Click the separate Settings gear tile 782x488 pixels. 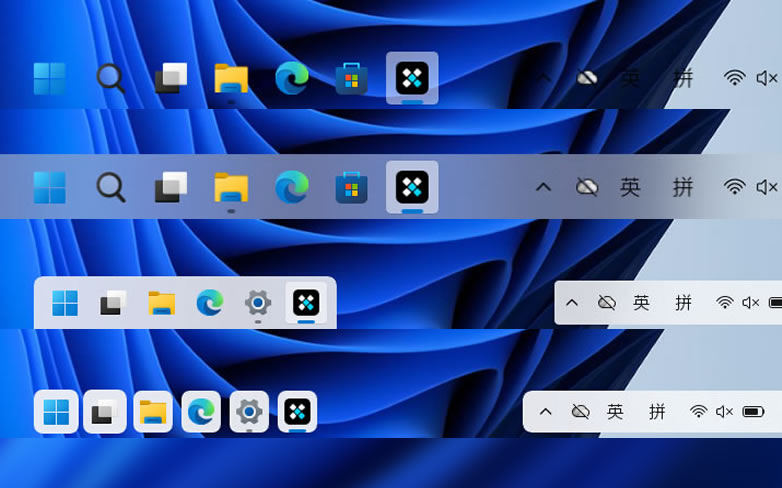click(249, 412)
